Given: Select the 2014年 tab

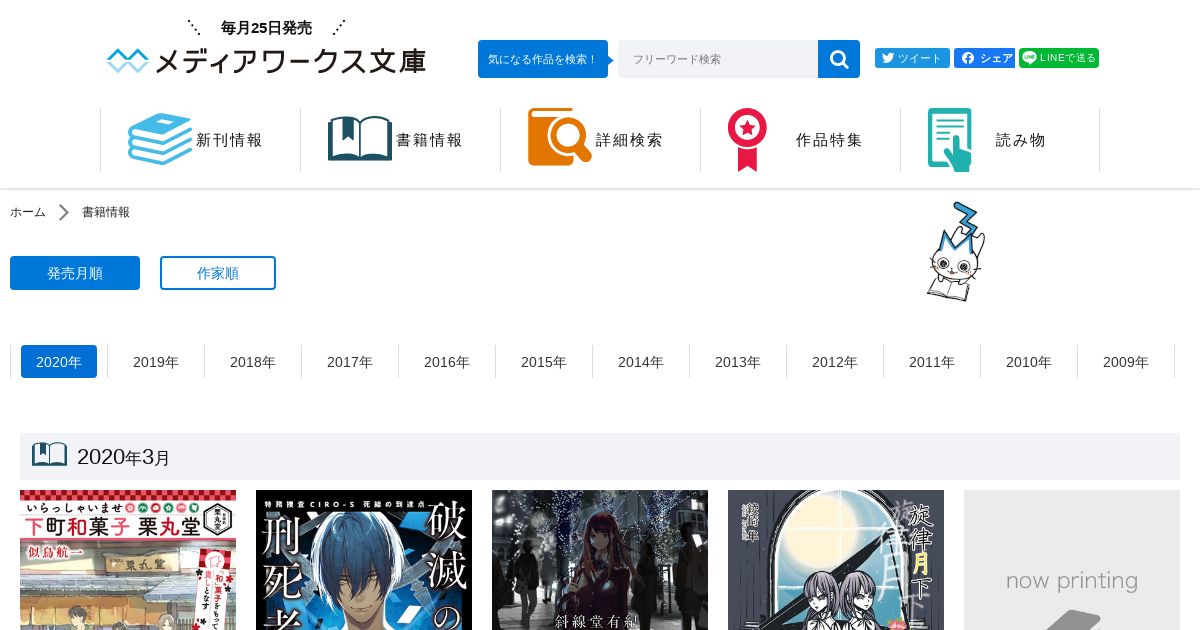Looking at the screenshot, I should coord(641,362).
